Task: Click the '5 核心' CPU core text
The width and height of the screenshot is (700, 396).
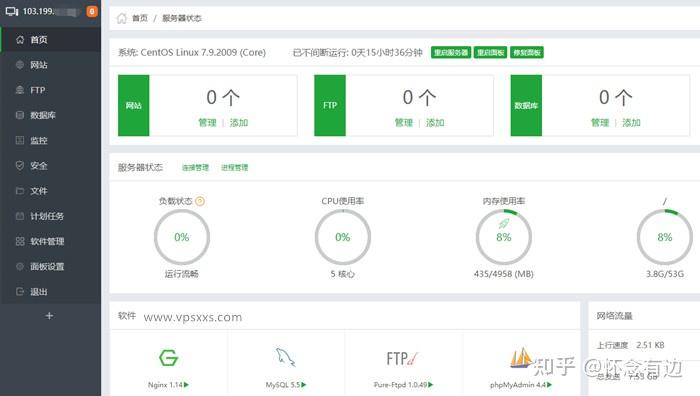Action: tap(343, 274)
